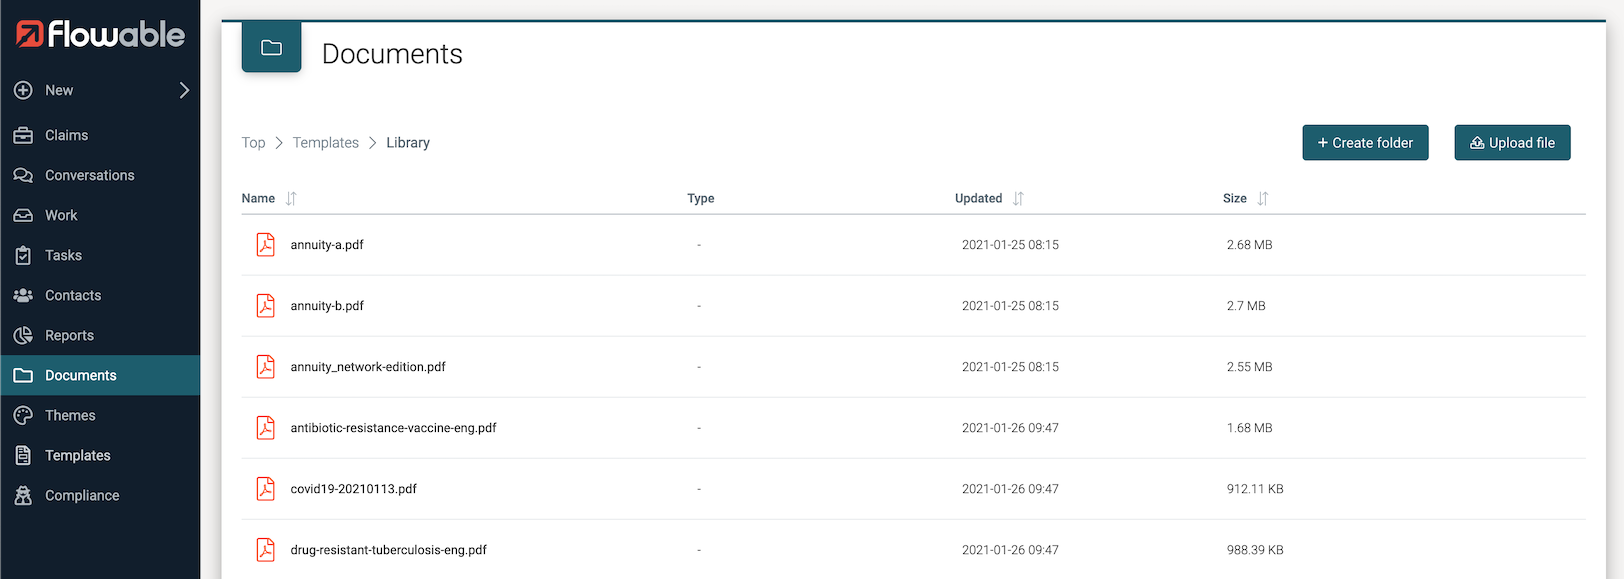
Task: Select Documents in the sidebar menu
Action: pos(80,375)
